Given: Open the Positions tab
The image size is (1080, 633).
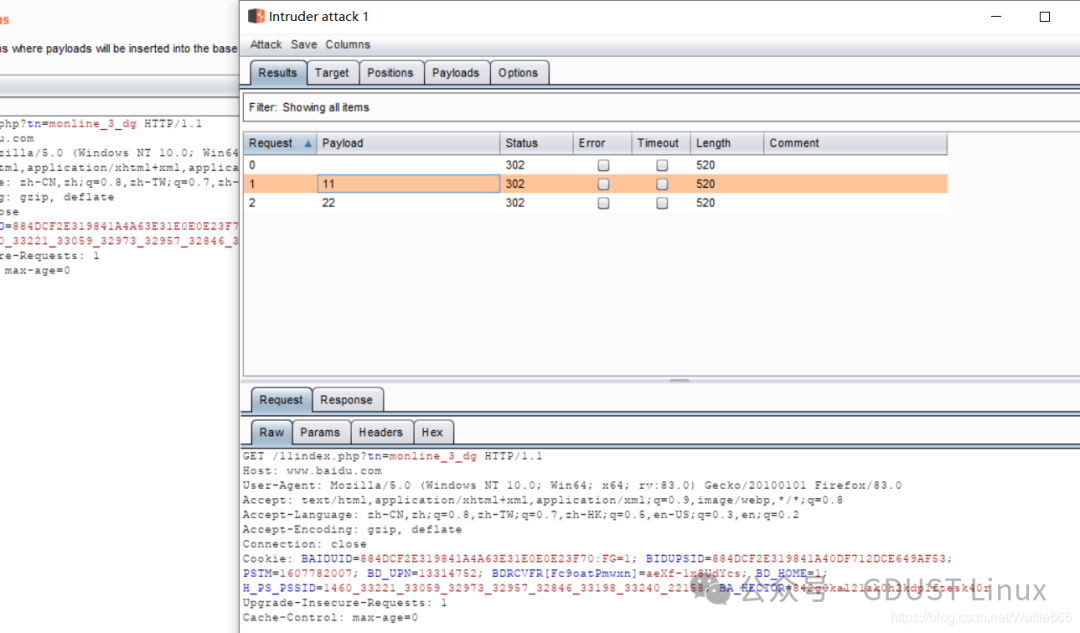Looking at the screenshot, I should coord(391,72).
